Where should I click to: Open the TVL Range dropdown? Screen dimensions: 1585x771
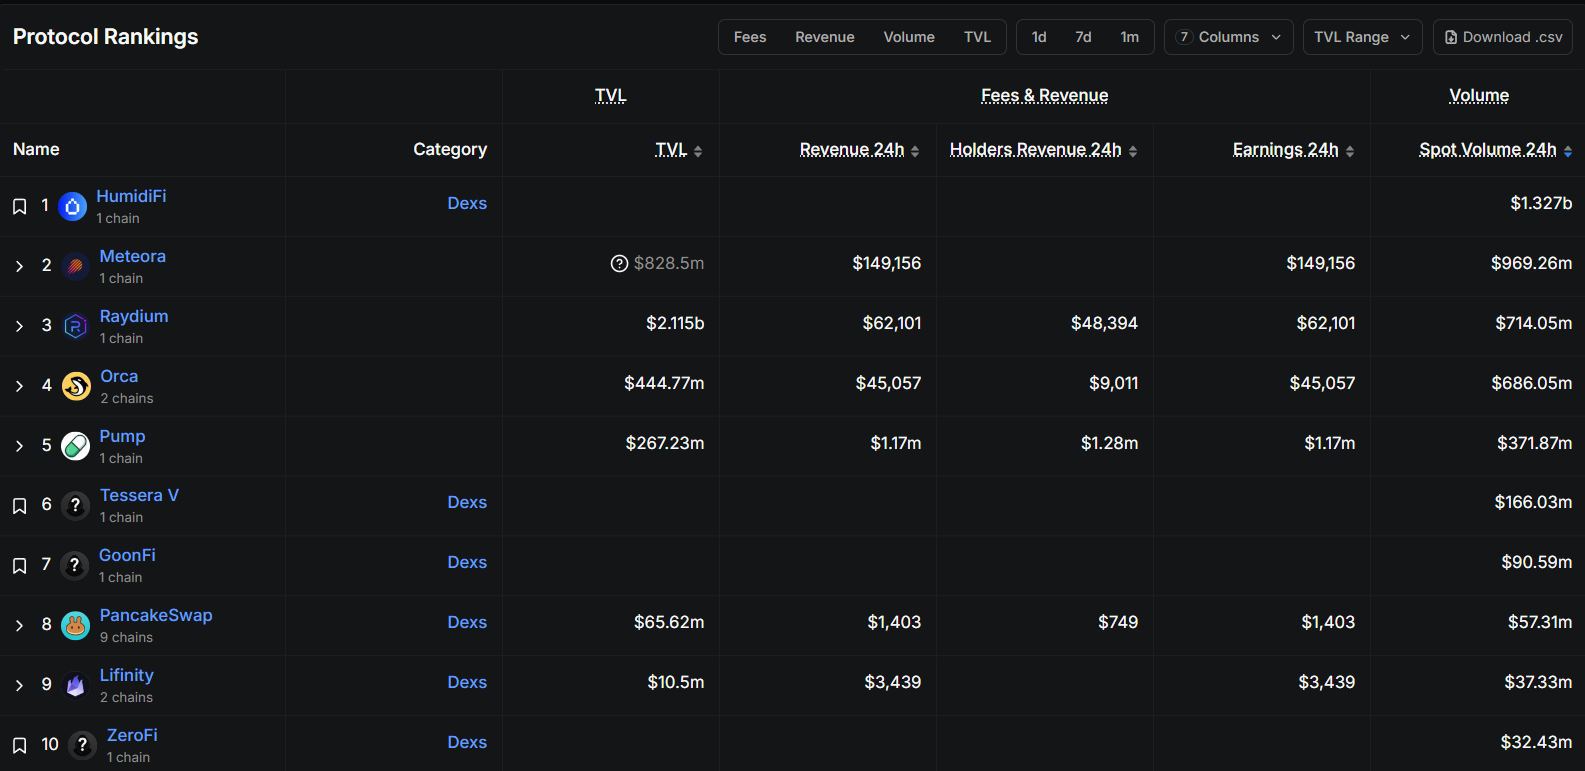1361,37
